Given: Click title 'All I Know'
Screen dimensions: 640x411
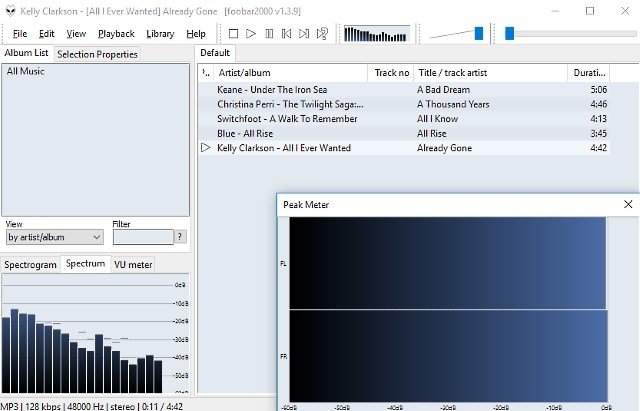Looking at the screenshot, I should 438,119.
